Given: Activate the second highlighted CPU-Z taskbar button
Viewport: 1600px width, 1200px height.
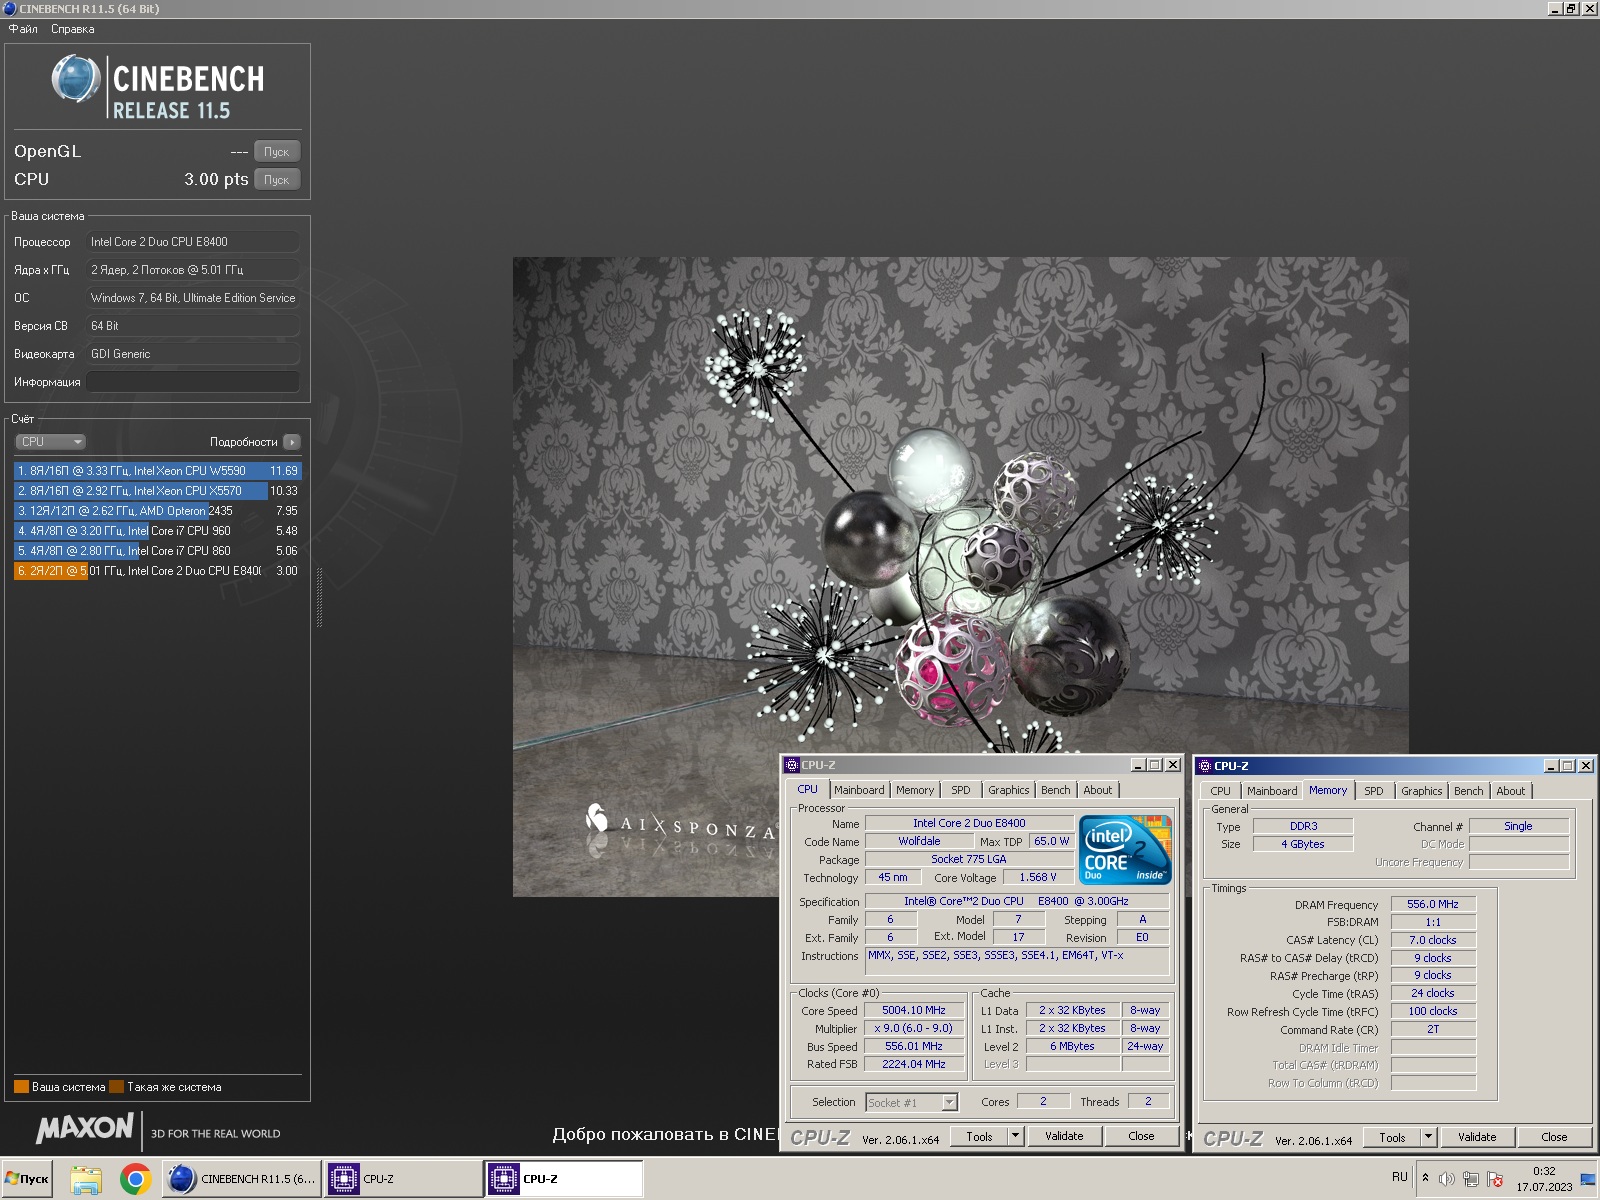Looking at the screenshot, I should pyautogui.click(x=563, y=1179).
